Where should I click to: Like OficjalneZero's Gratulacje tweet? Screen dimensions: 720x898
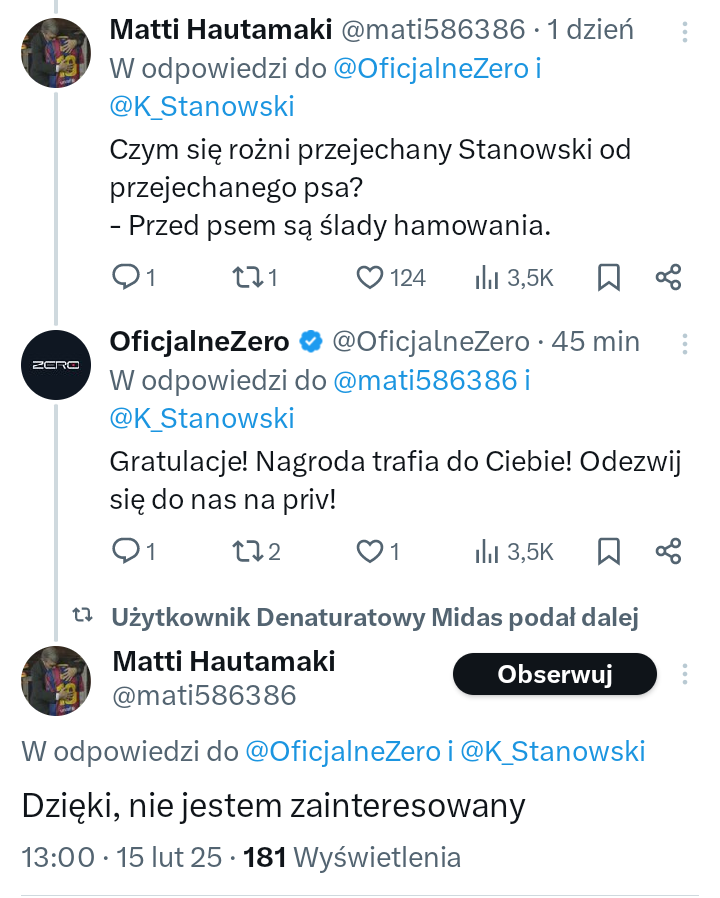[x=371, y=550]
